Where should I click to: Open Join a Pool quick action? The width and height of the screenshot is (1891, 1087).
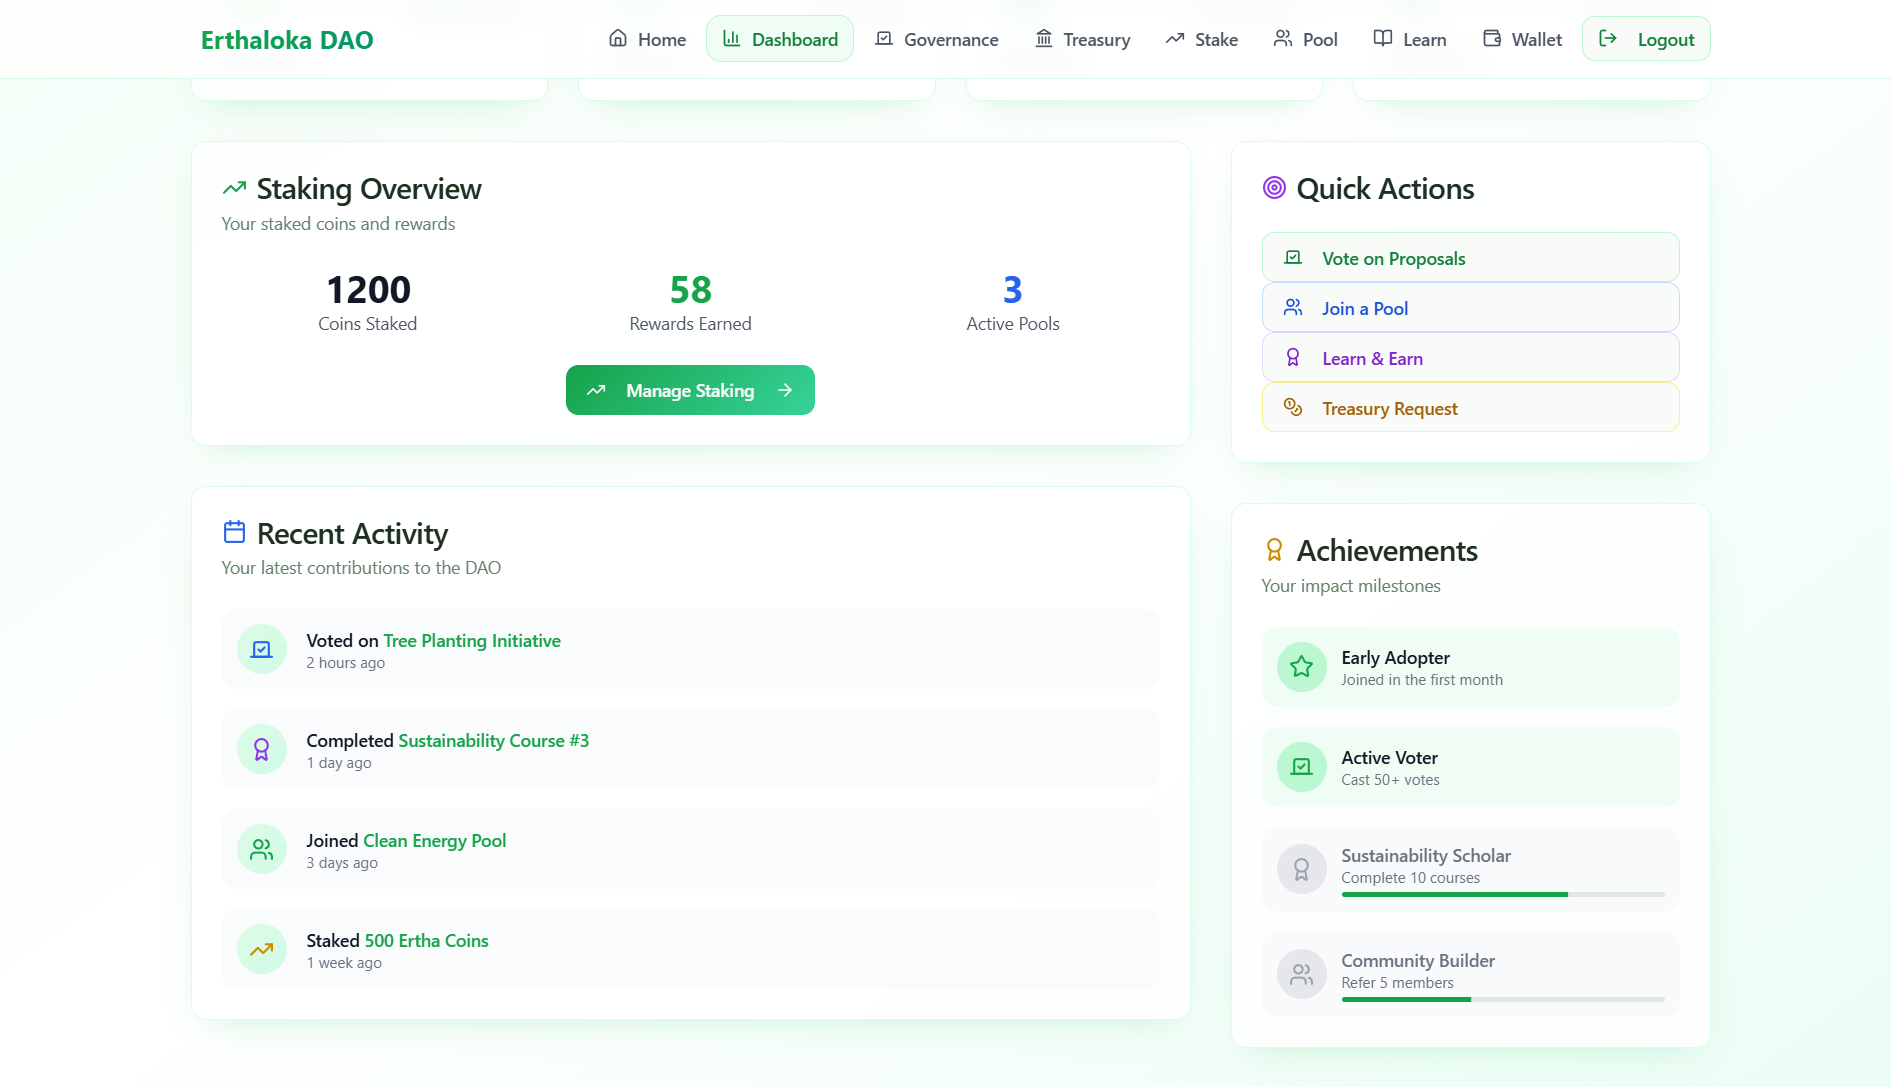coord(1470,308)
